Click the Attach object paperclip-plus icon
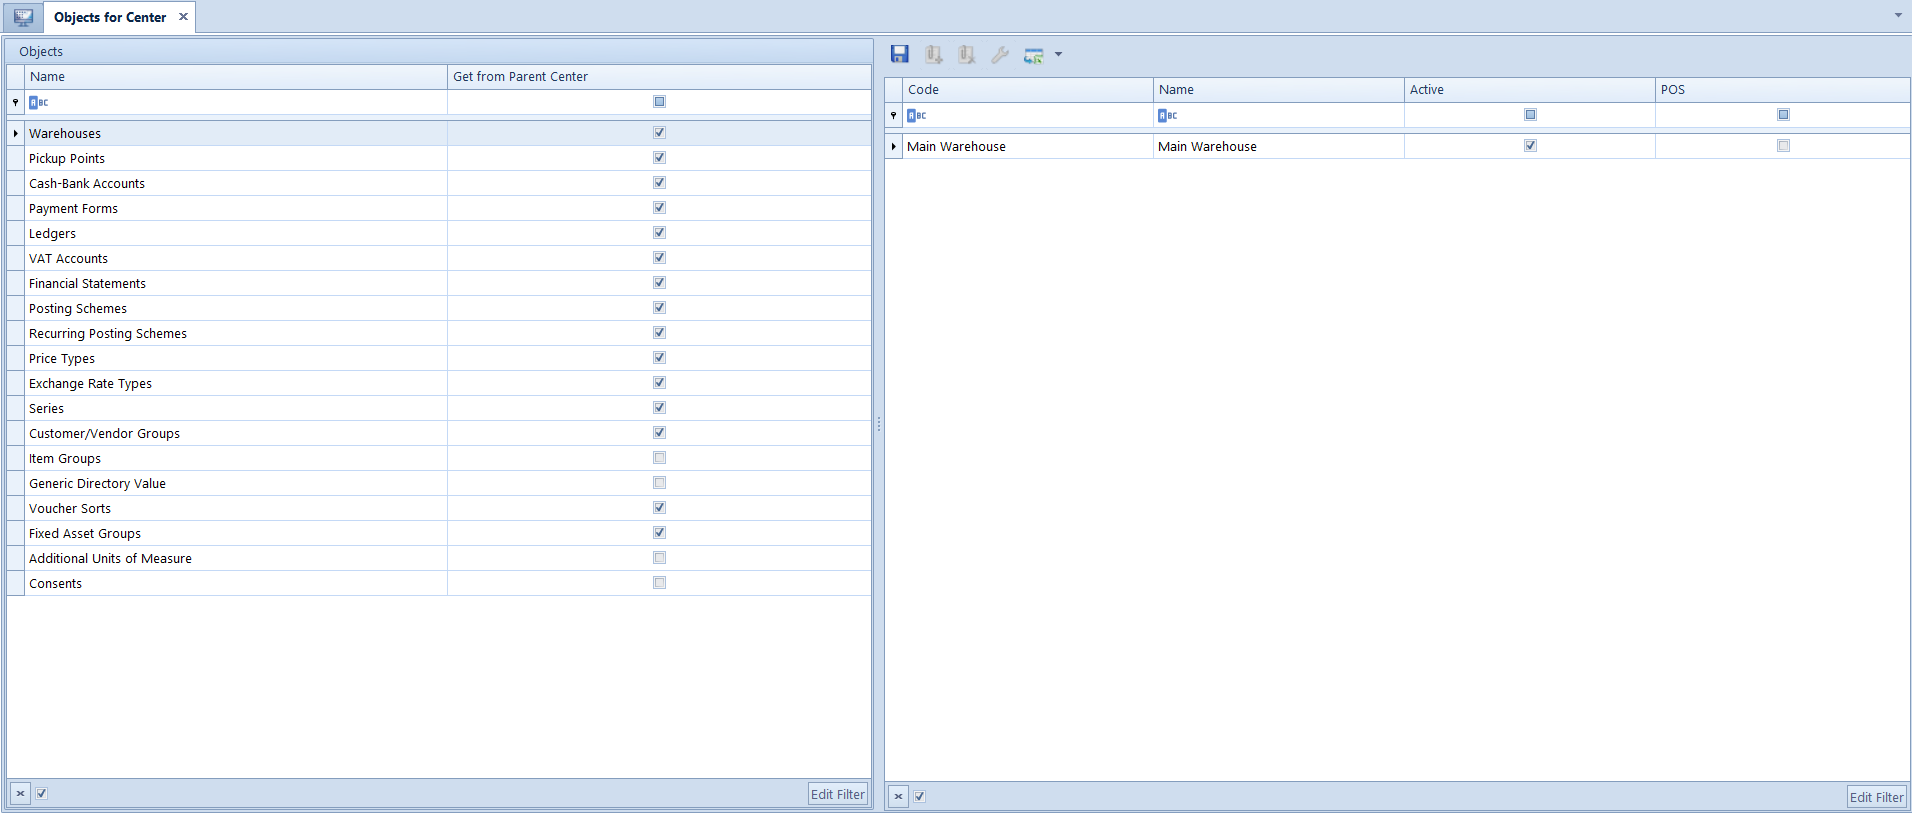Screen dimensions: 1912x813 933,54
